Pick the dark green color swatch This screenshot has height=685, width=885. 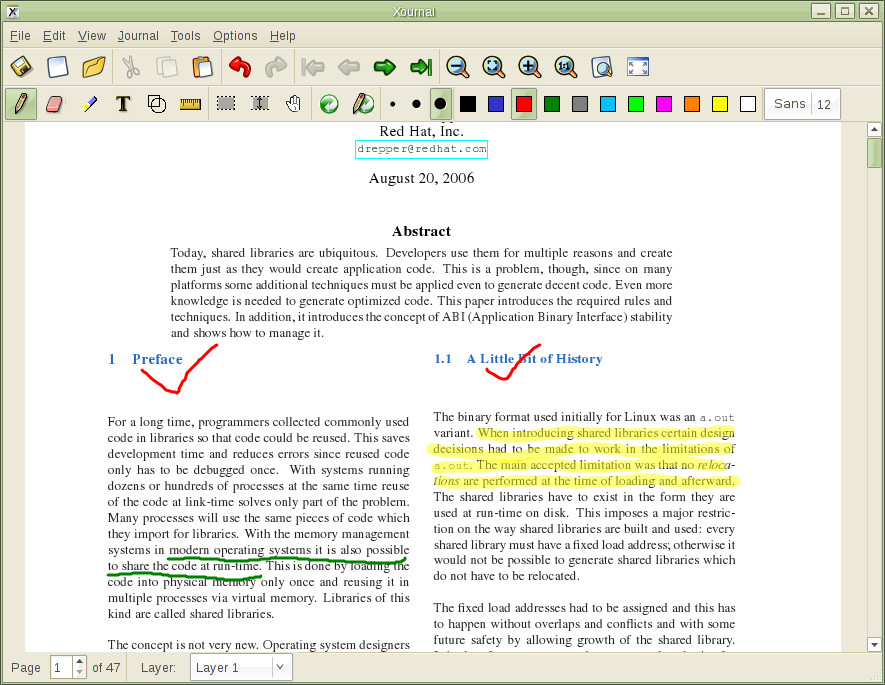tap(552, 104)
